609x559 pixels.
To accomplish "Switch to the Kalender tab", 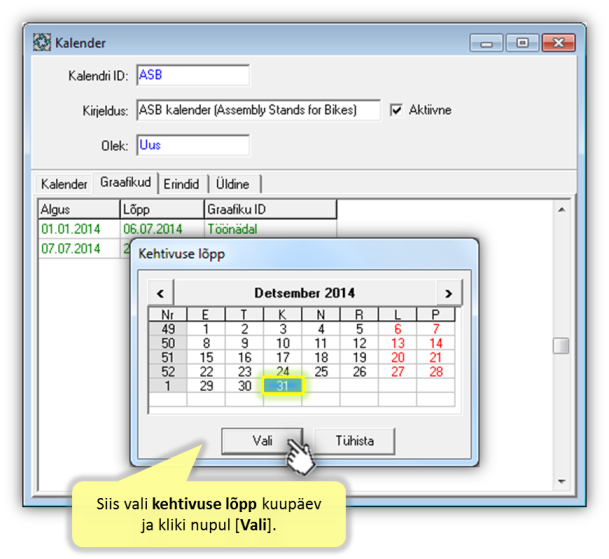I will (x=64, y=184).
